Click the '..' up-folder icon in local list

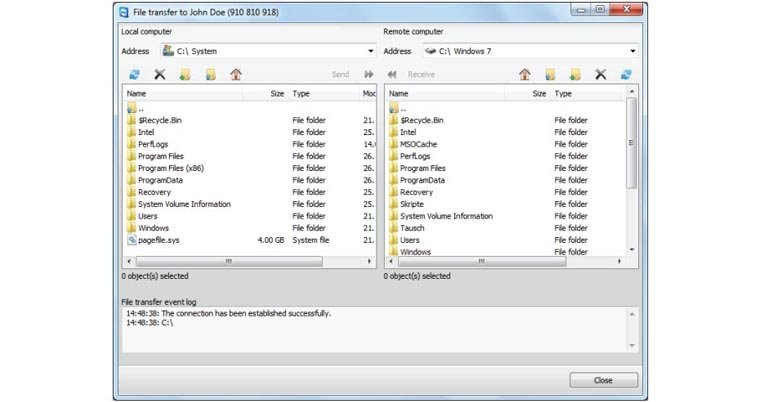132,108
